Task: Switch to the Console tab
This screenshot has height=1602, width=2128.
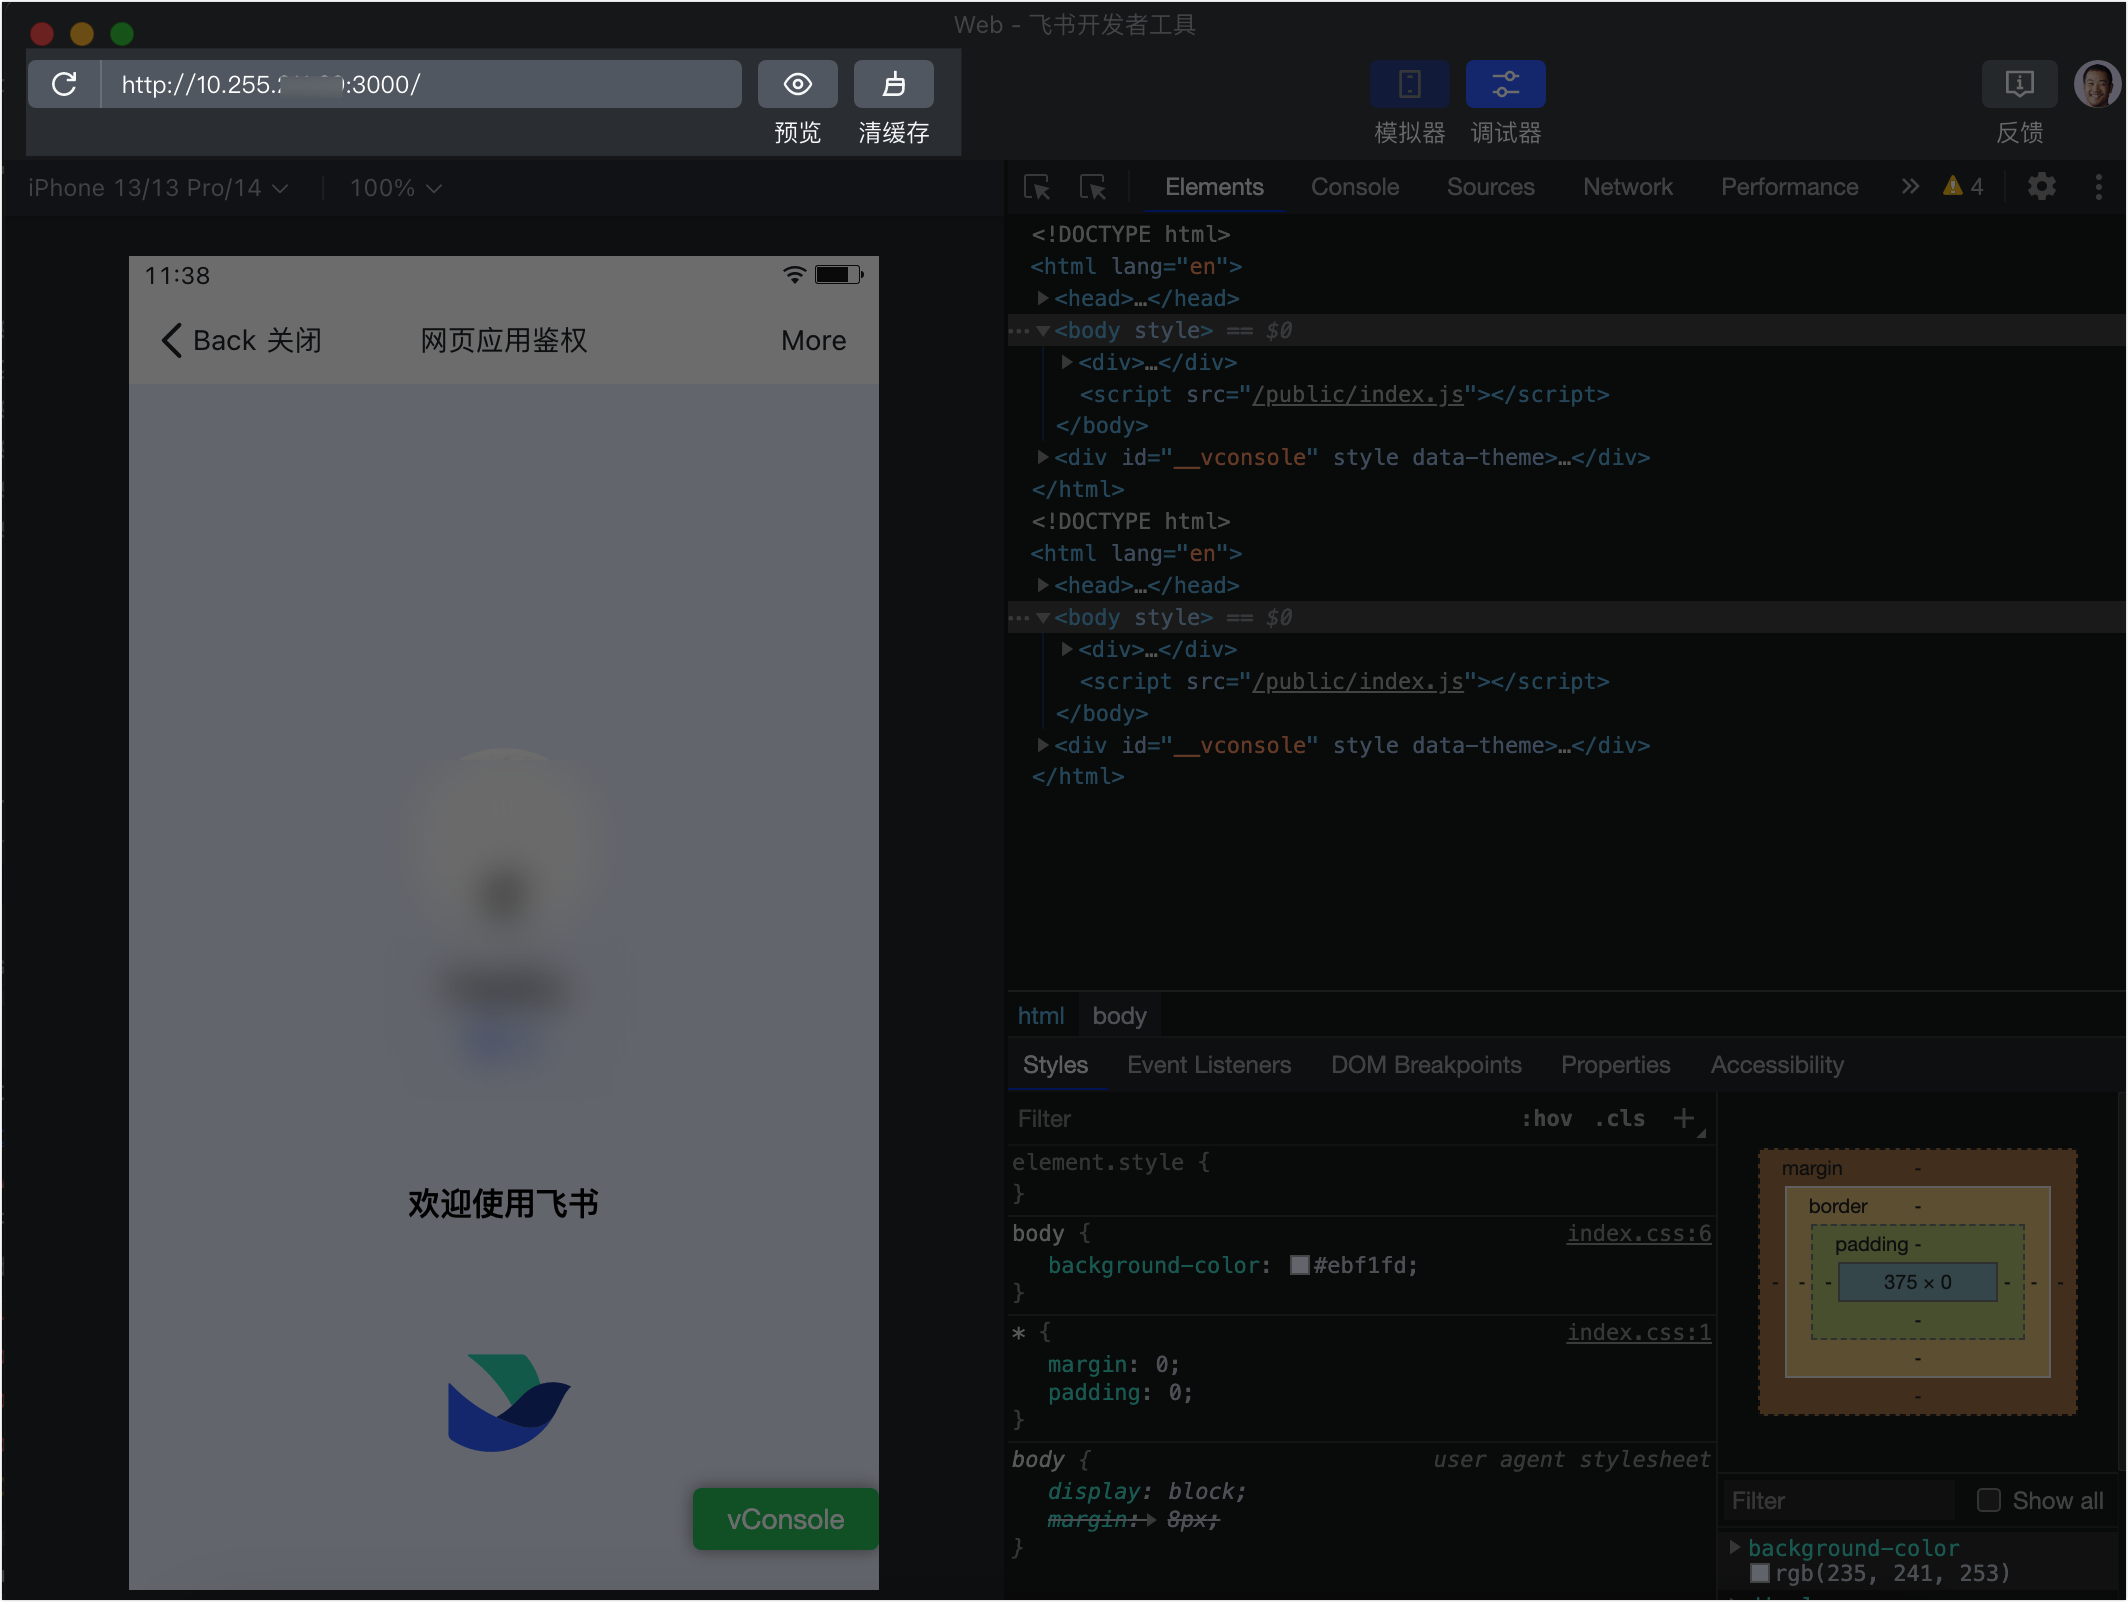Action: pyautogui.click(x=1354, y=187)
